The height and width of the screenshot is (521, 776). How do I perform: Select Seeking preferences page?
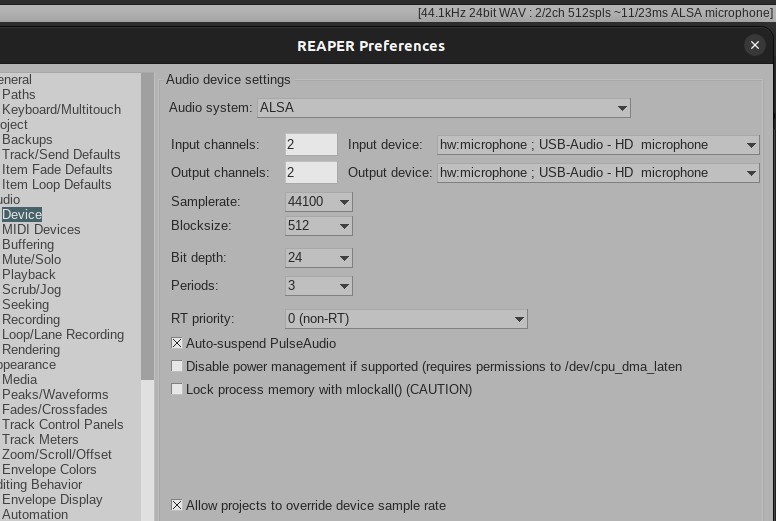25,304
